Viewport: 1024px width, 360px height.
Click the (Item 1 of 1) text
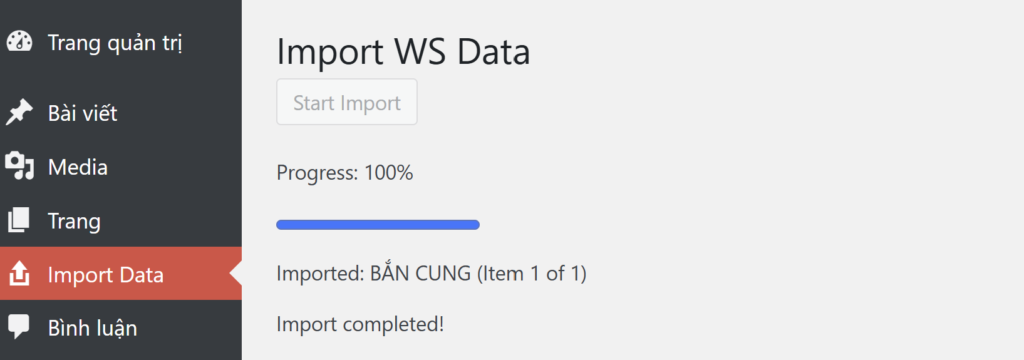click(532, 273)
